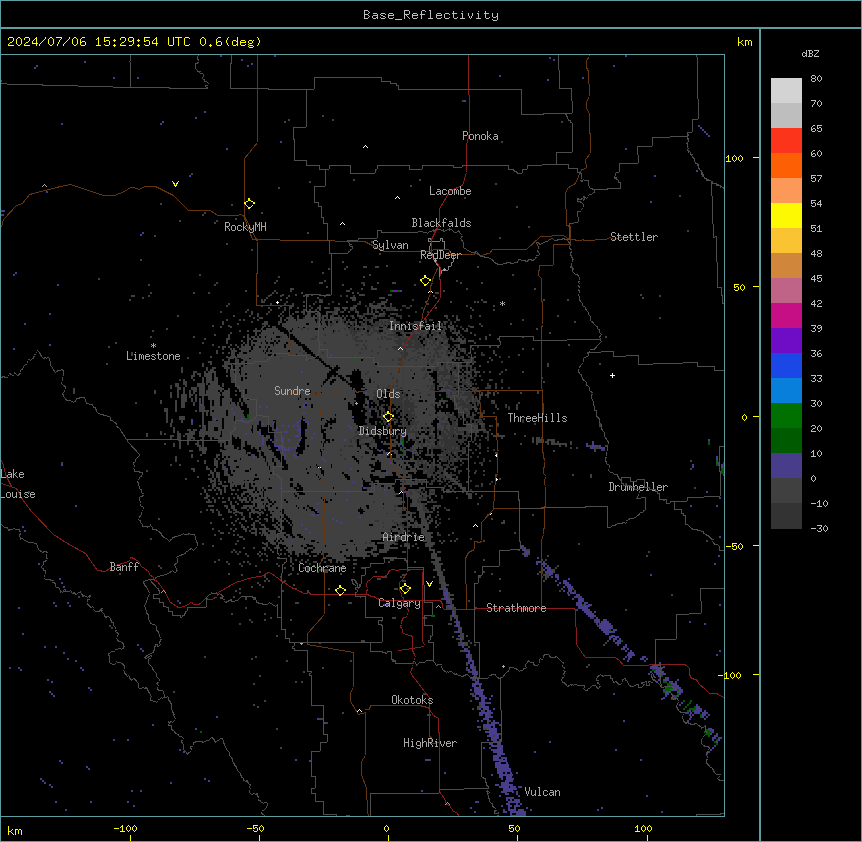Click the Ponoka label
The width and height of the screenshot is (862, 842).
pos(480,136)
